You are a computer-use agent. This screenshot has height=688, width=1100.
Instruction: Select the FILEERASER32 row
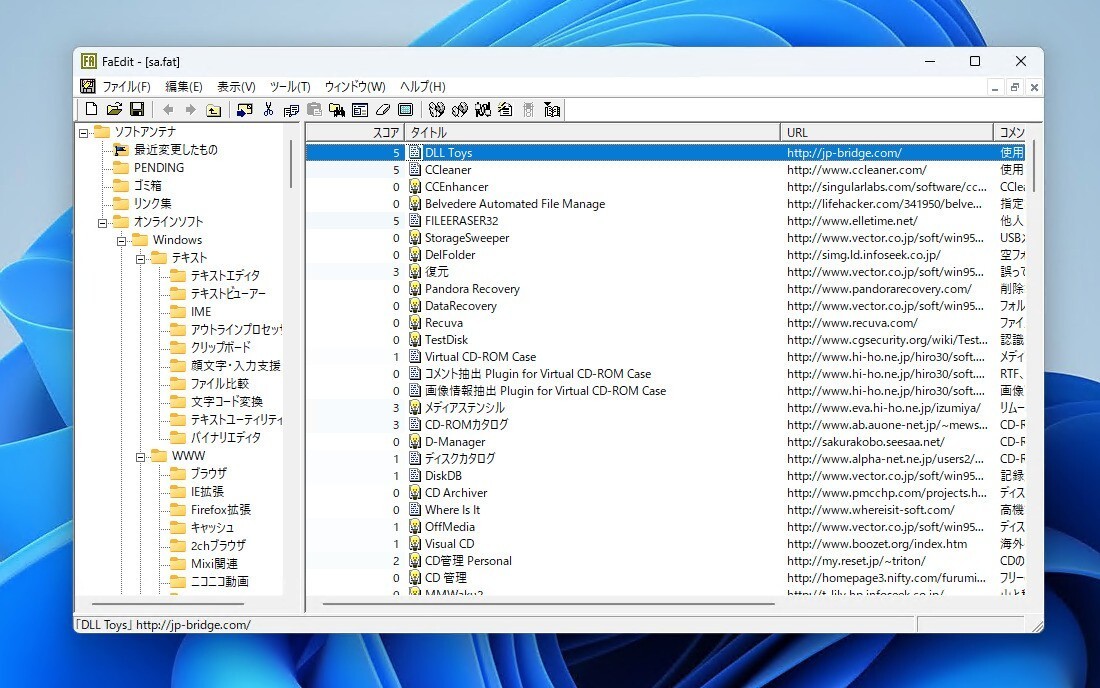coord(665,221)
